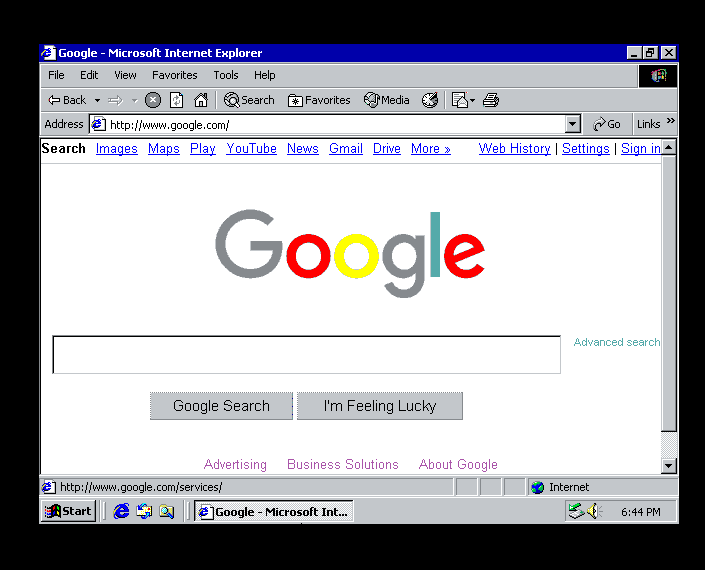This screenshot has width=705, height=570.
Task: Open the Web History link
Action: click(514, 148)
